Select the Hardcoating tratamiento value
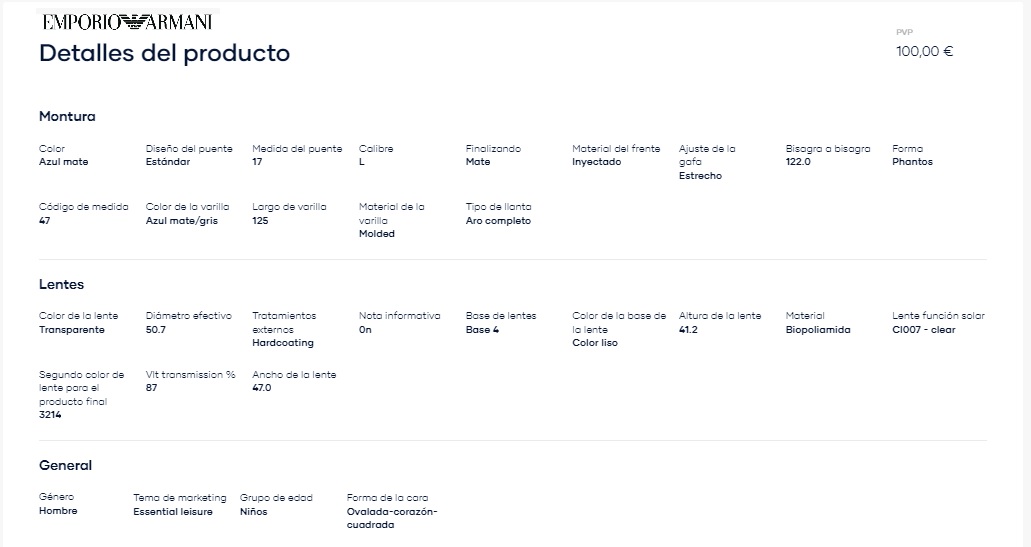Screen dimensions: 1031x547 283,343
